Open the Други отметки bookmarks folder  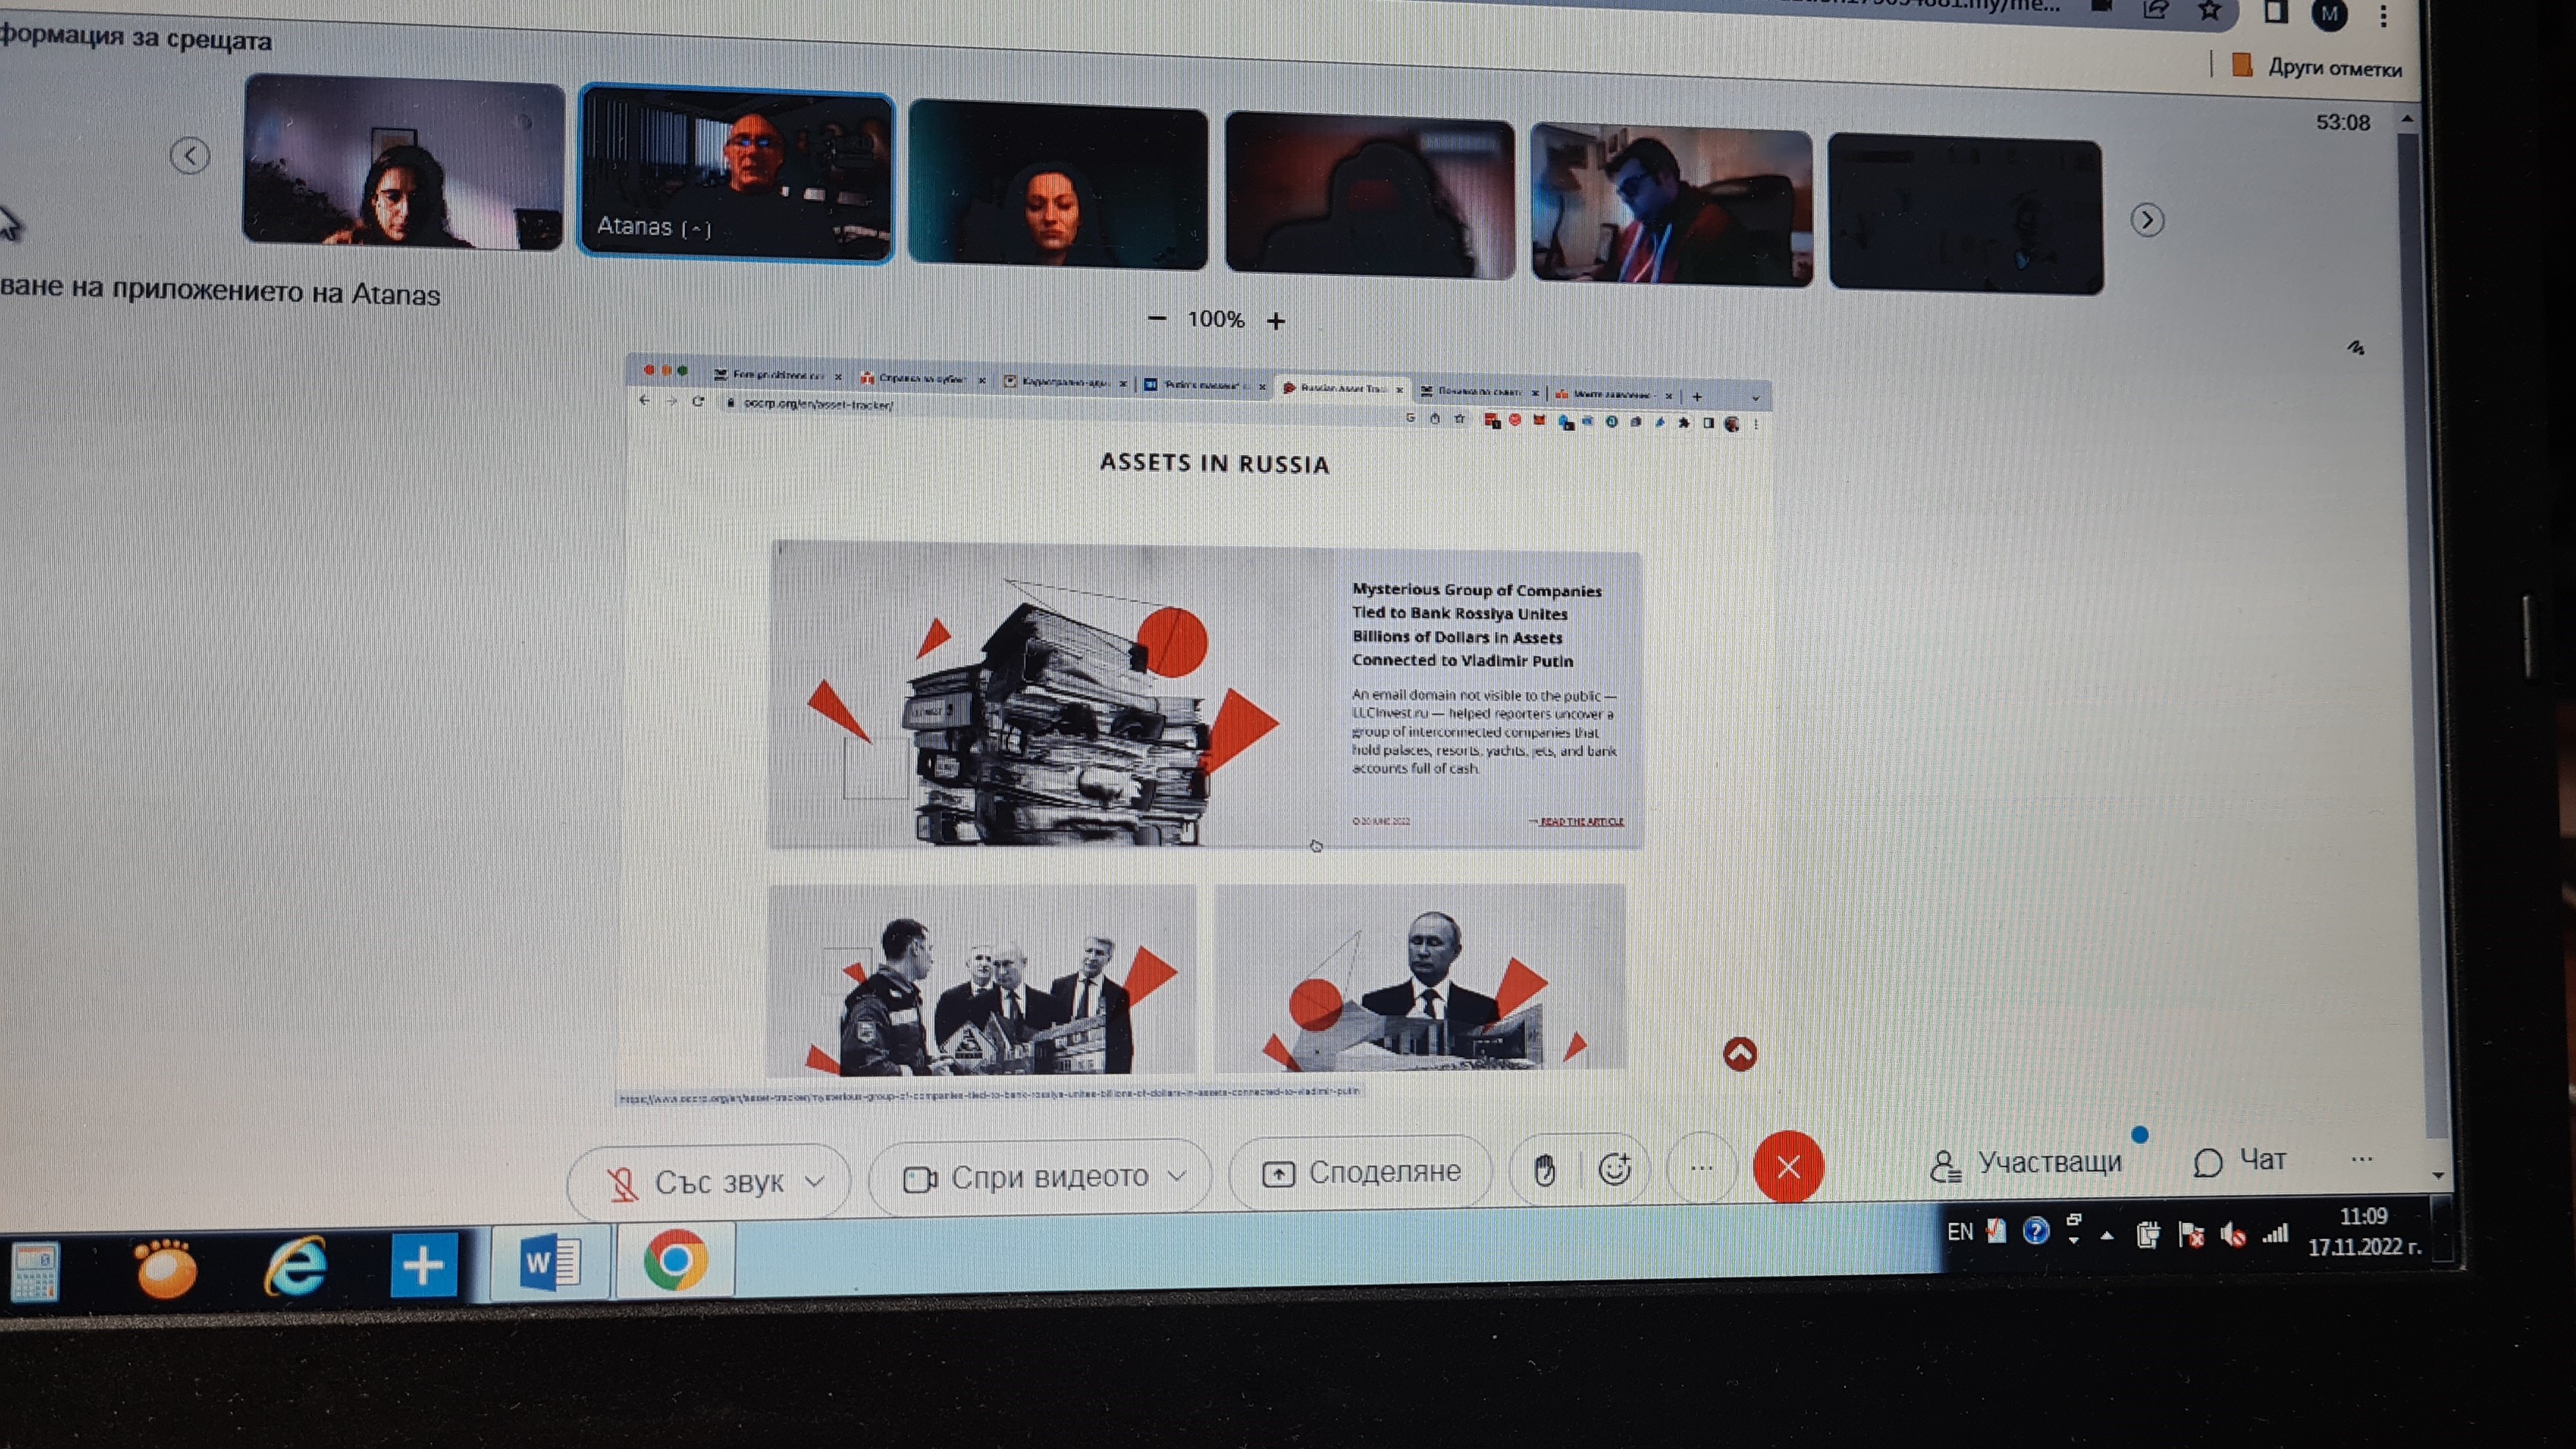point(2318,67)
